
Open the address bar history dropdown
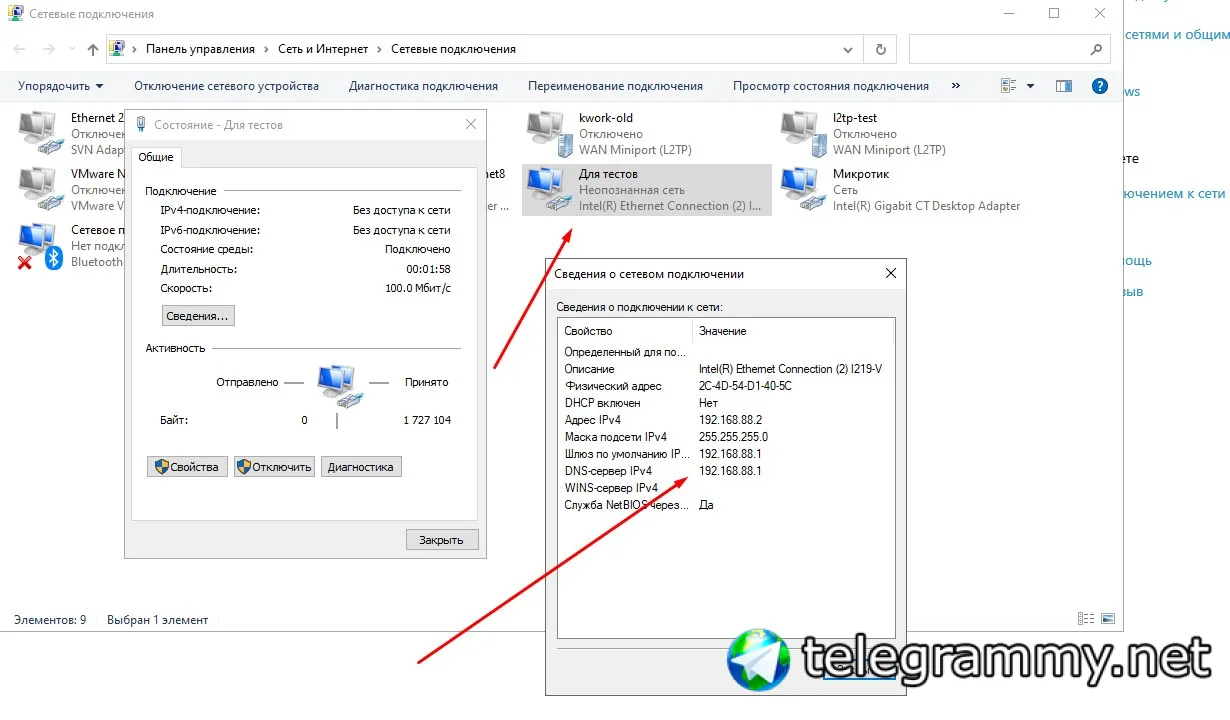tap(848, 49)
